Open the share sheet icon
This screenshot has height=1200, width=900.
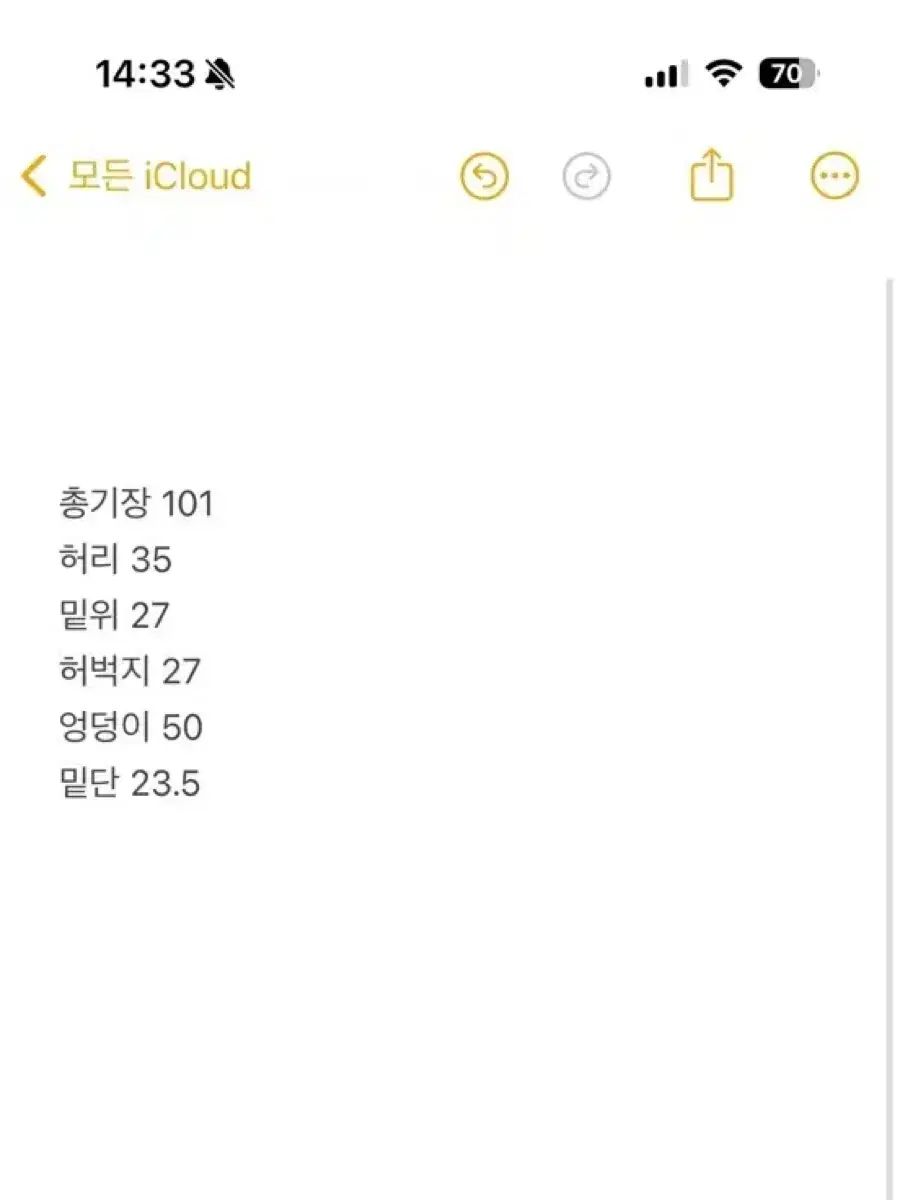[x=712, y=176]
